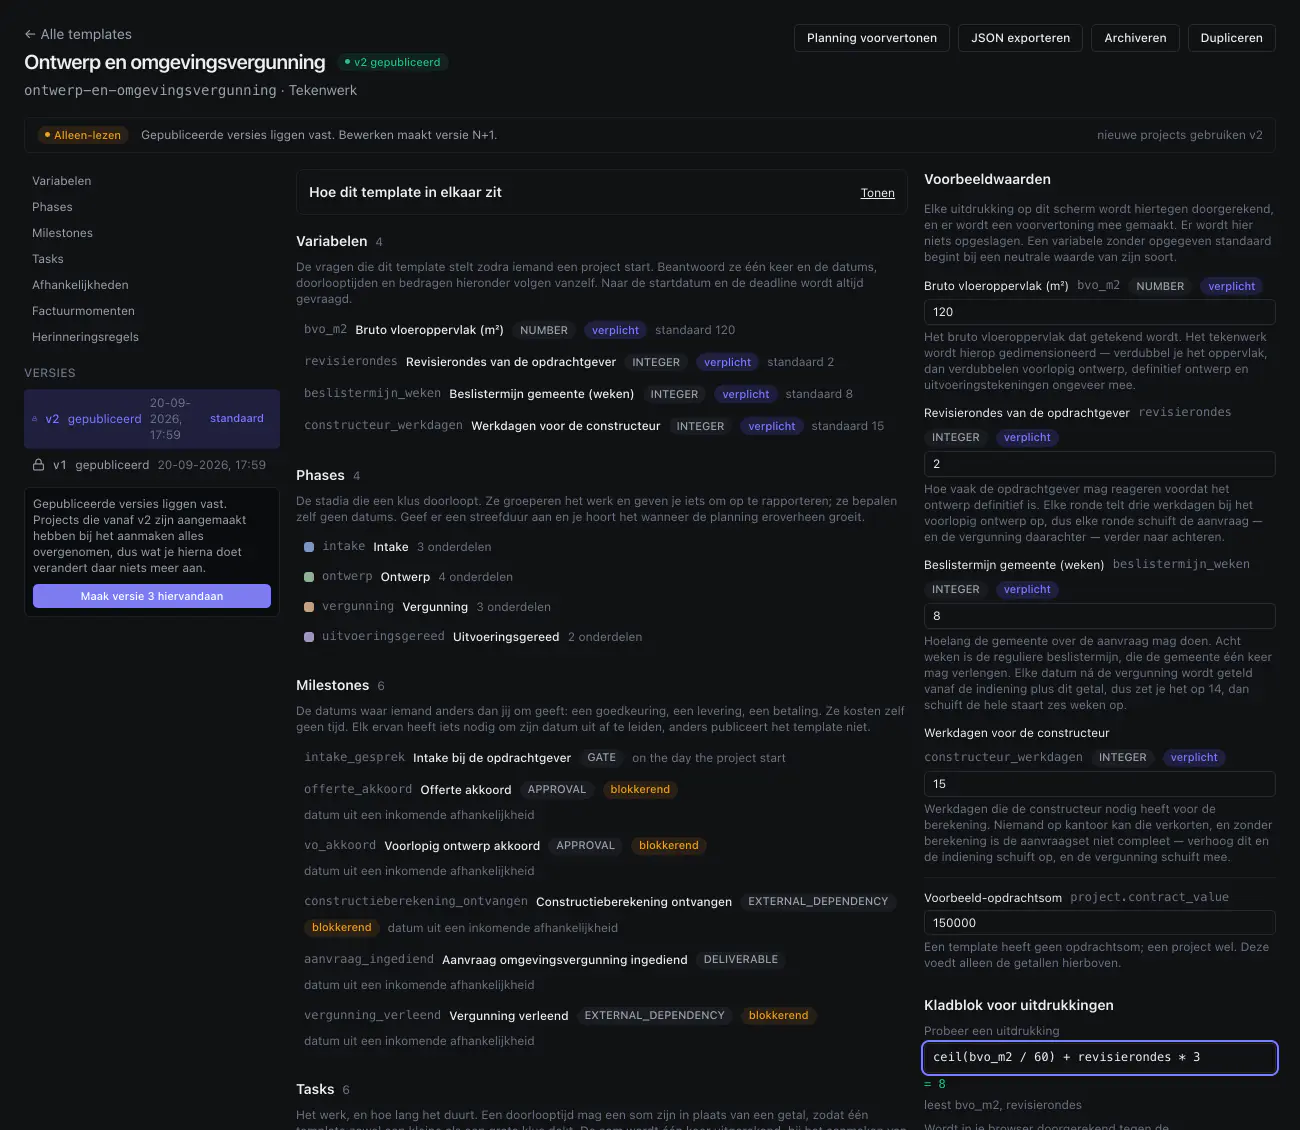Click the Aanvraag omgevingsvergunning ingediend milestone
Viewport: 1300px width, 1130px height.
point(565,960)
